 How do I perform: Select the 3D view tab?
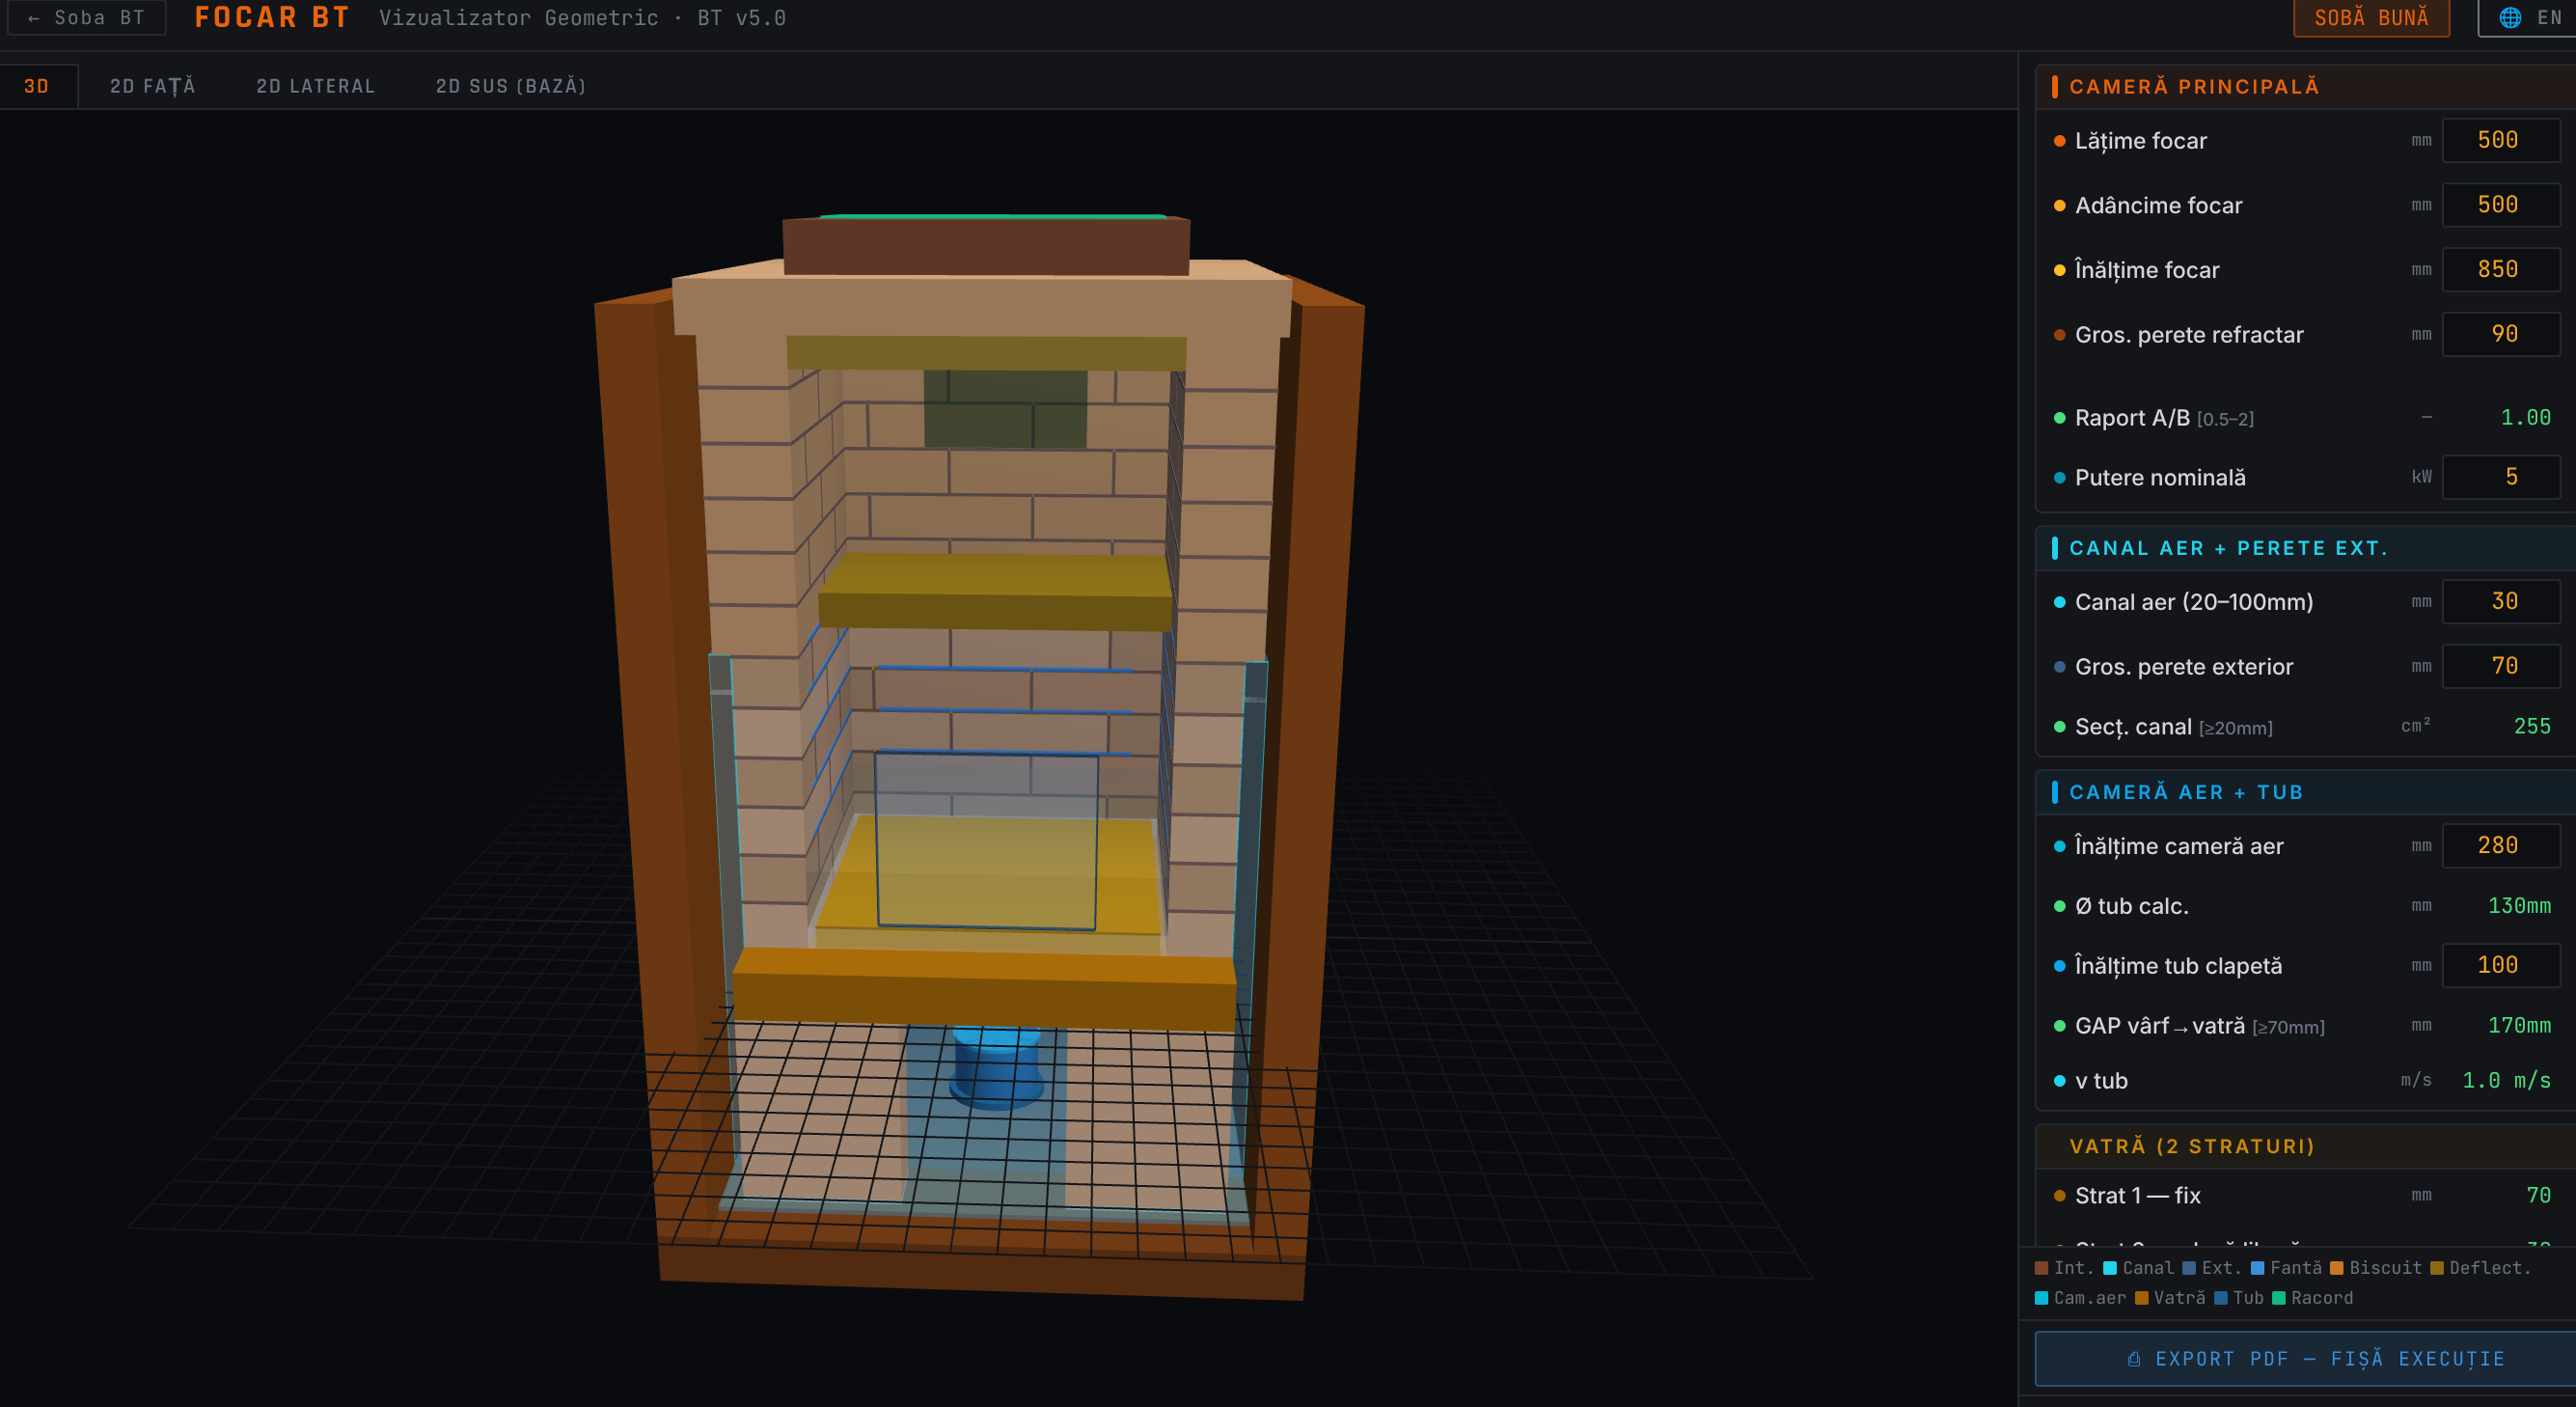pyautogui.click(x=37, y=86)
